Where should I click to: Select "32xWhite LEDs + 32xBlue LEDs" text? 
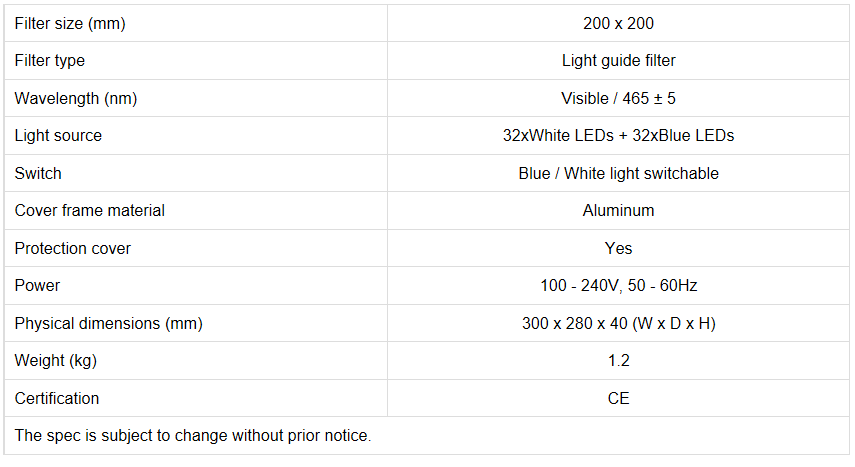[x=618, y=136]
